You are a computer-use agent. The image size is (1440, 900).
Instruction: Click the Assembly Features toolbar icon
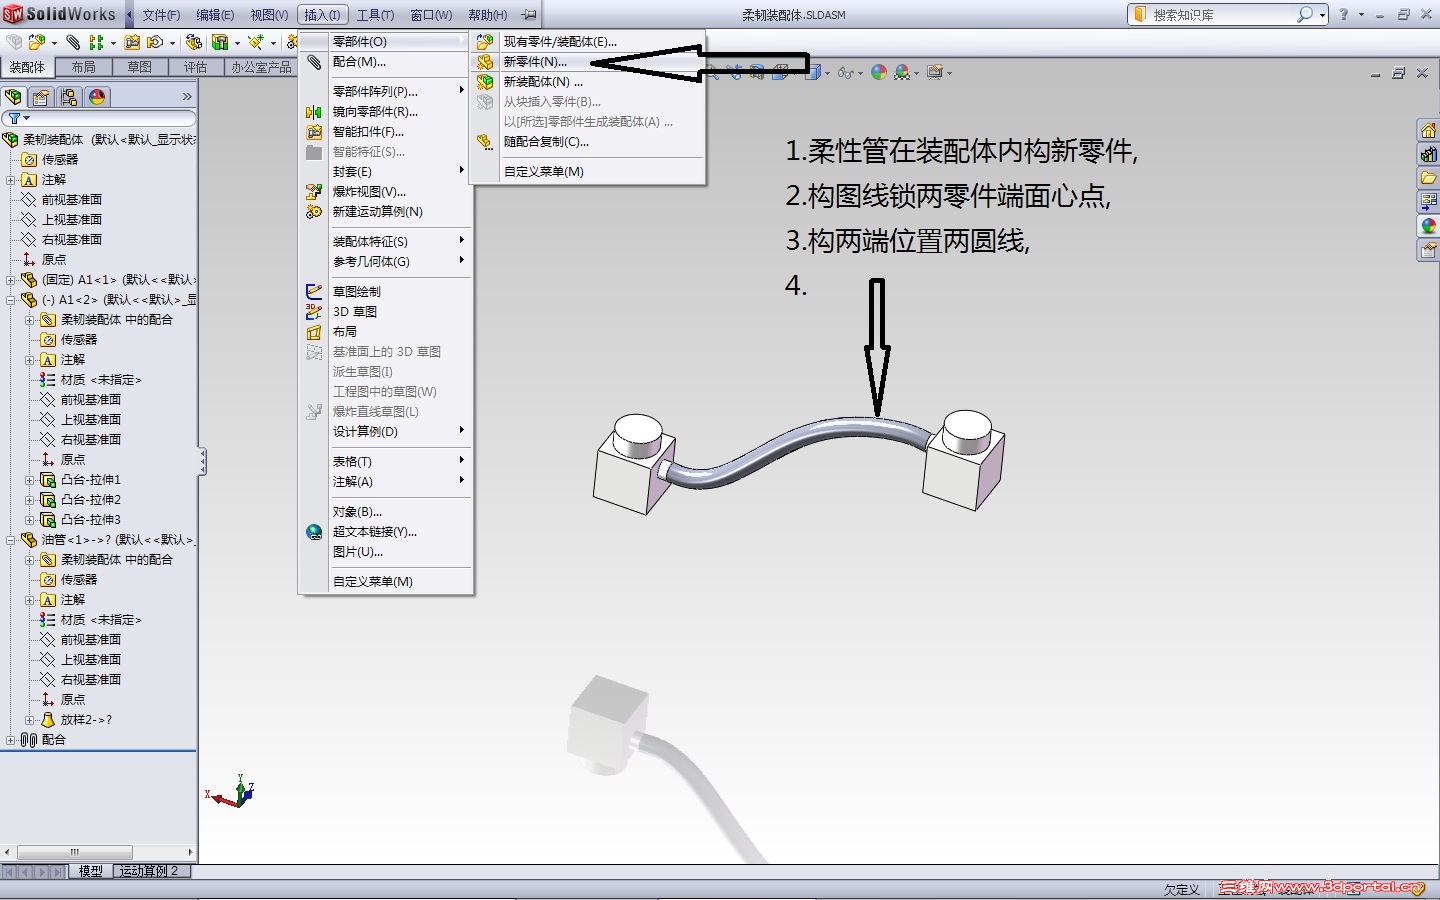[219, 42]
